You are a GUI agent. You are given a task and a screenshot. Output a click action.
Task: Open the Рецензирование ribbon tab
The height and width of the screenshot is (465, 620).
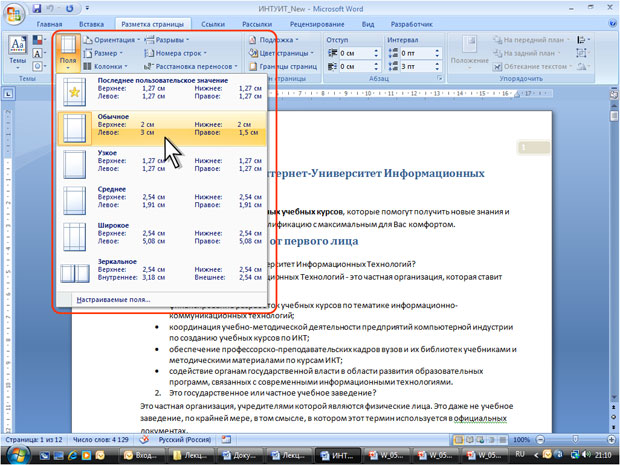click(x=317, y=24)
